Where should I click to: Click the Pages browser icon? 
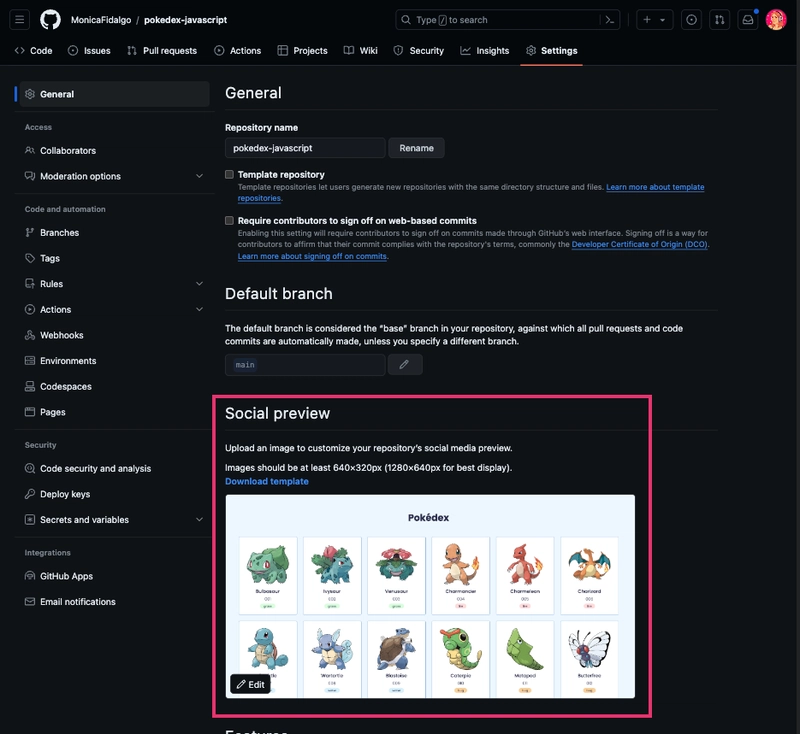(30, 412)
